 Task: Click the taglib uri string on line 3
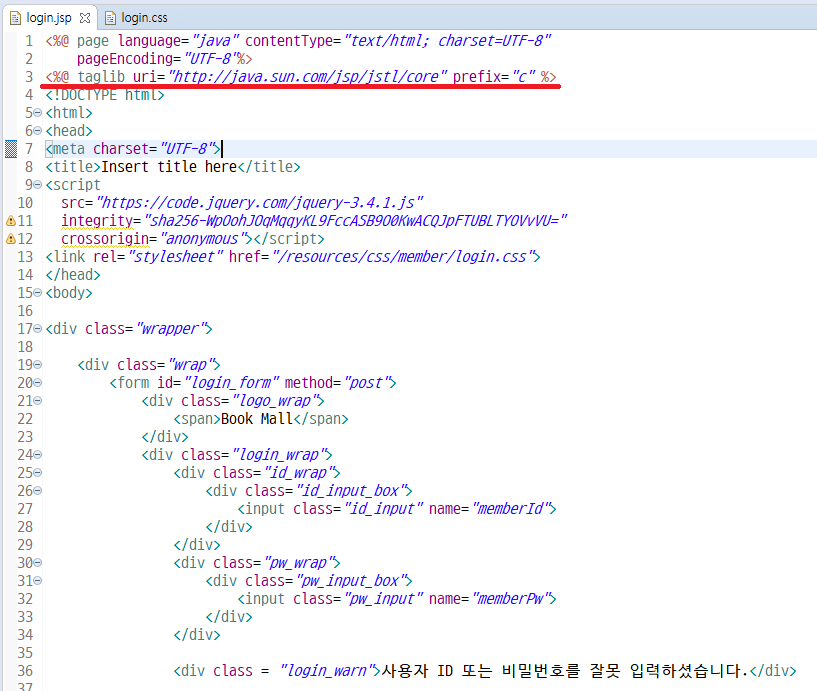(307, 77)
